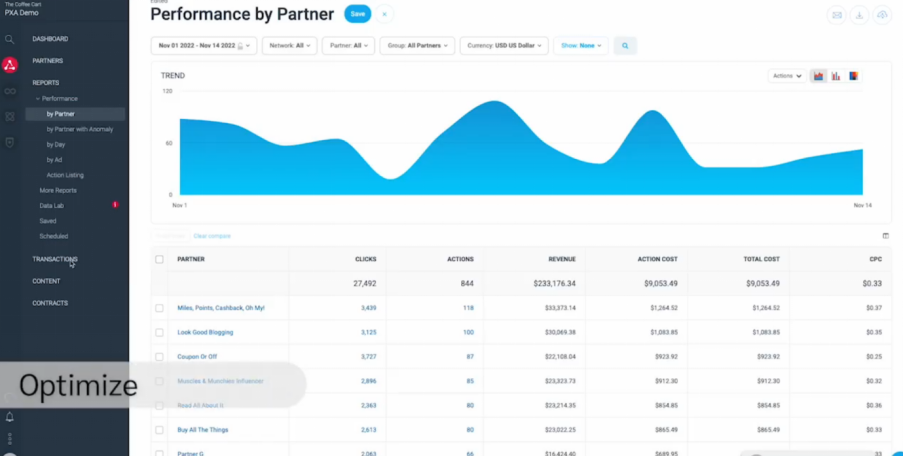Click the blue filter search magnifier button
The width and height of the screenshot is (903, 456).
pyautogui.click(x=625, y=46)
